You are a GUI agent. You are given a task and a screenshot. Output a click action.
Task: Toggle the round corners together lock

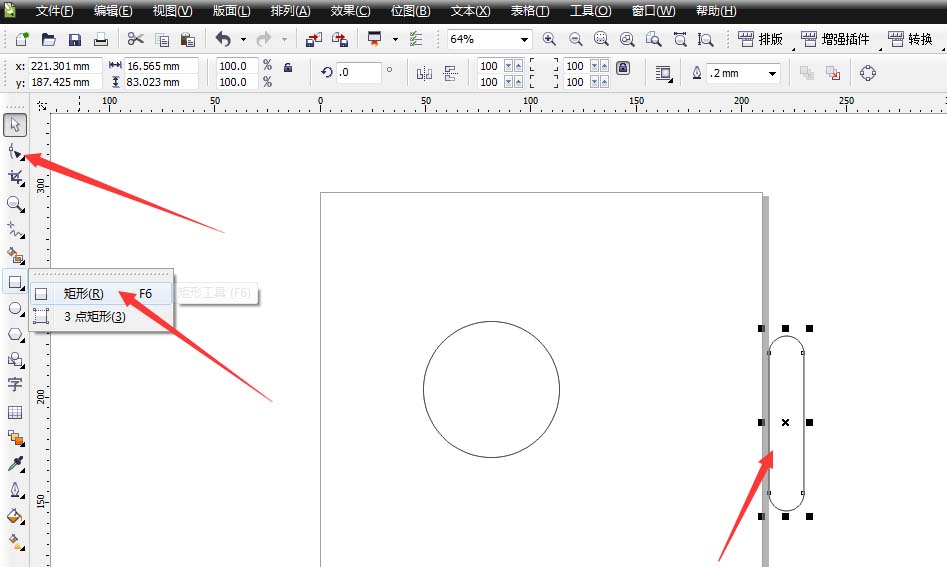pyautogui.click(x=623, y=68)
